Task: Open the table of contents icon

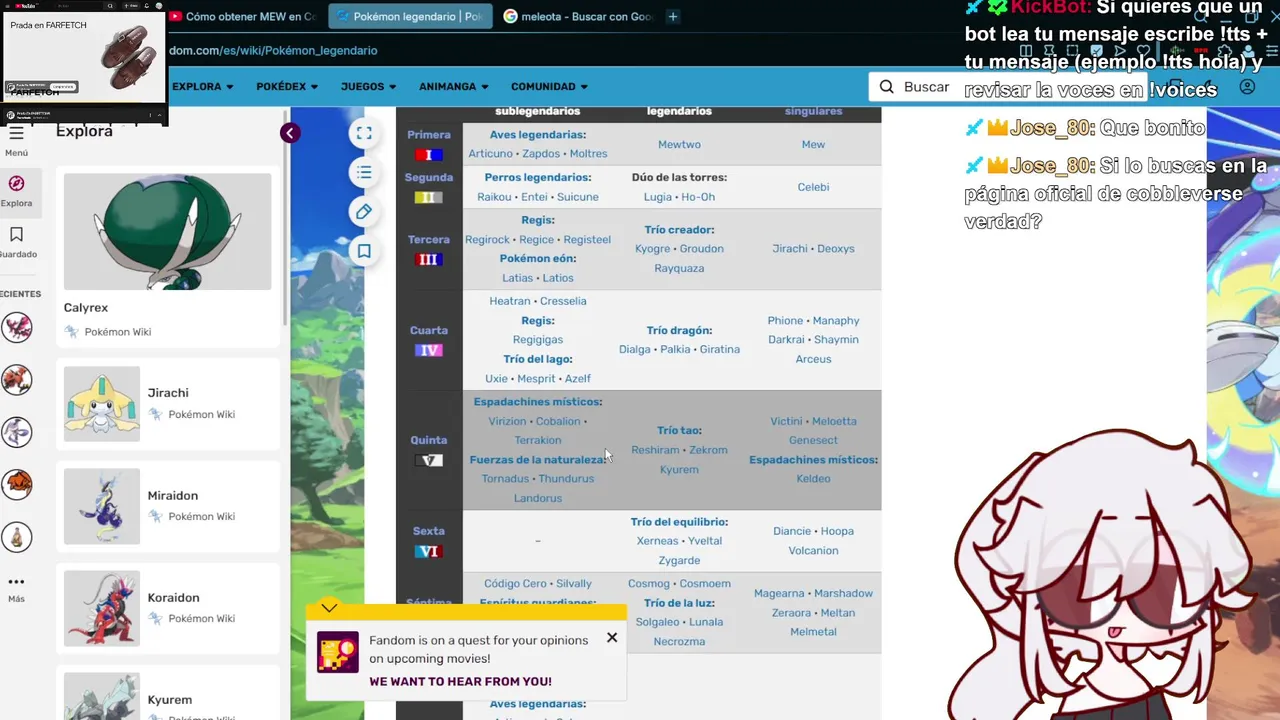Action: [364, 173]
